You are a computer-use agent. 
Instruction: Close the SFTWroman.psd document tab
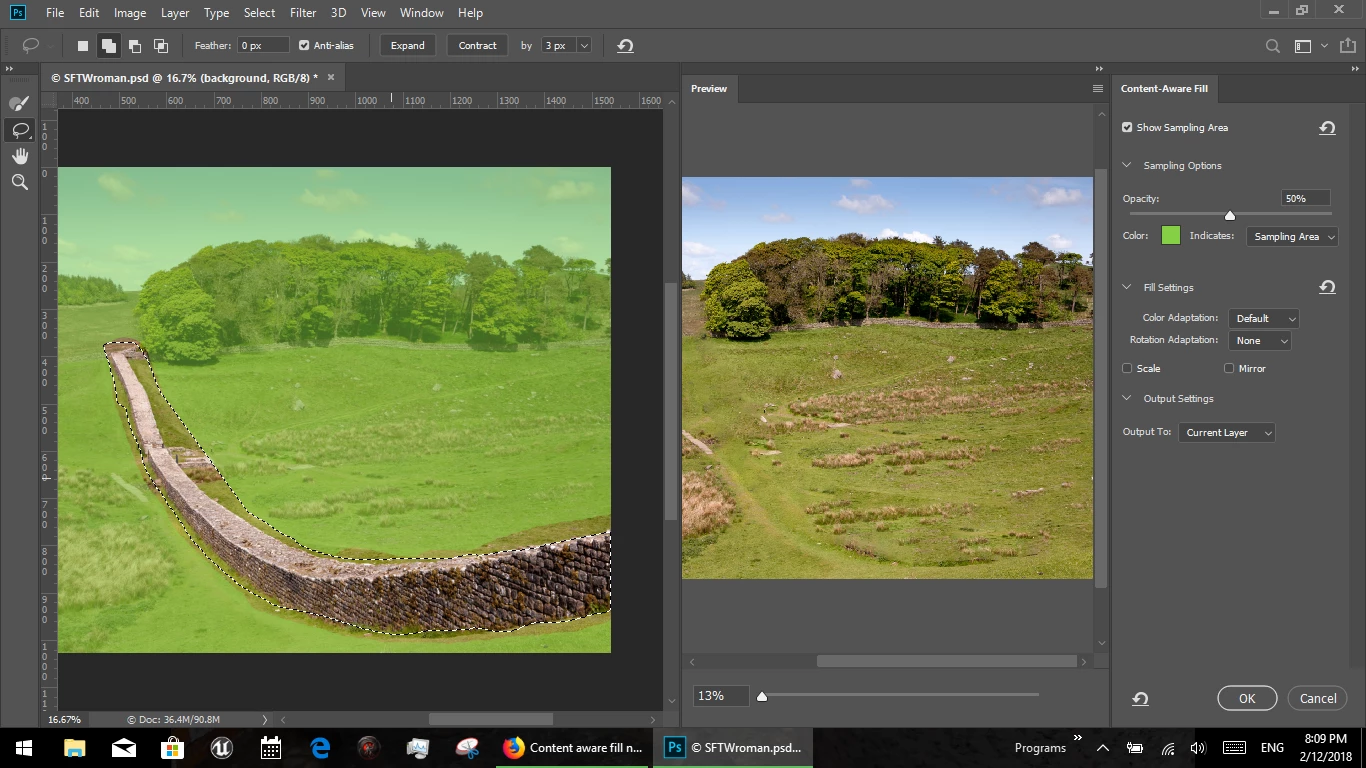click(331, 77)
